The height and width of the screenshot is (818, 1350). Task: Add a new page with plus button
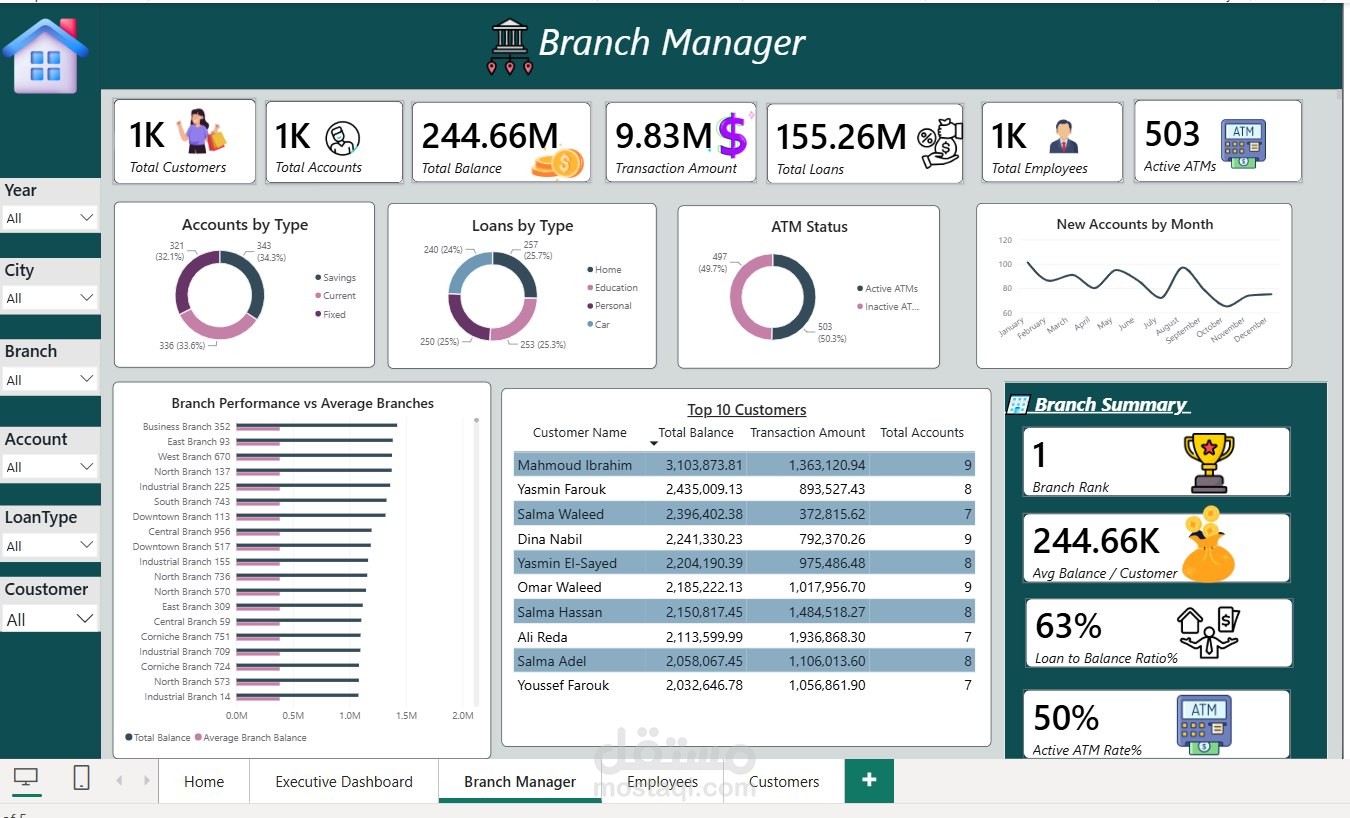869,781
